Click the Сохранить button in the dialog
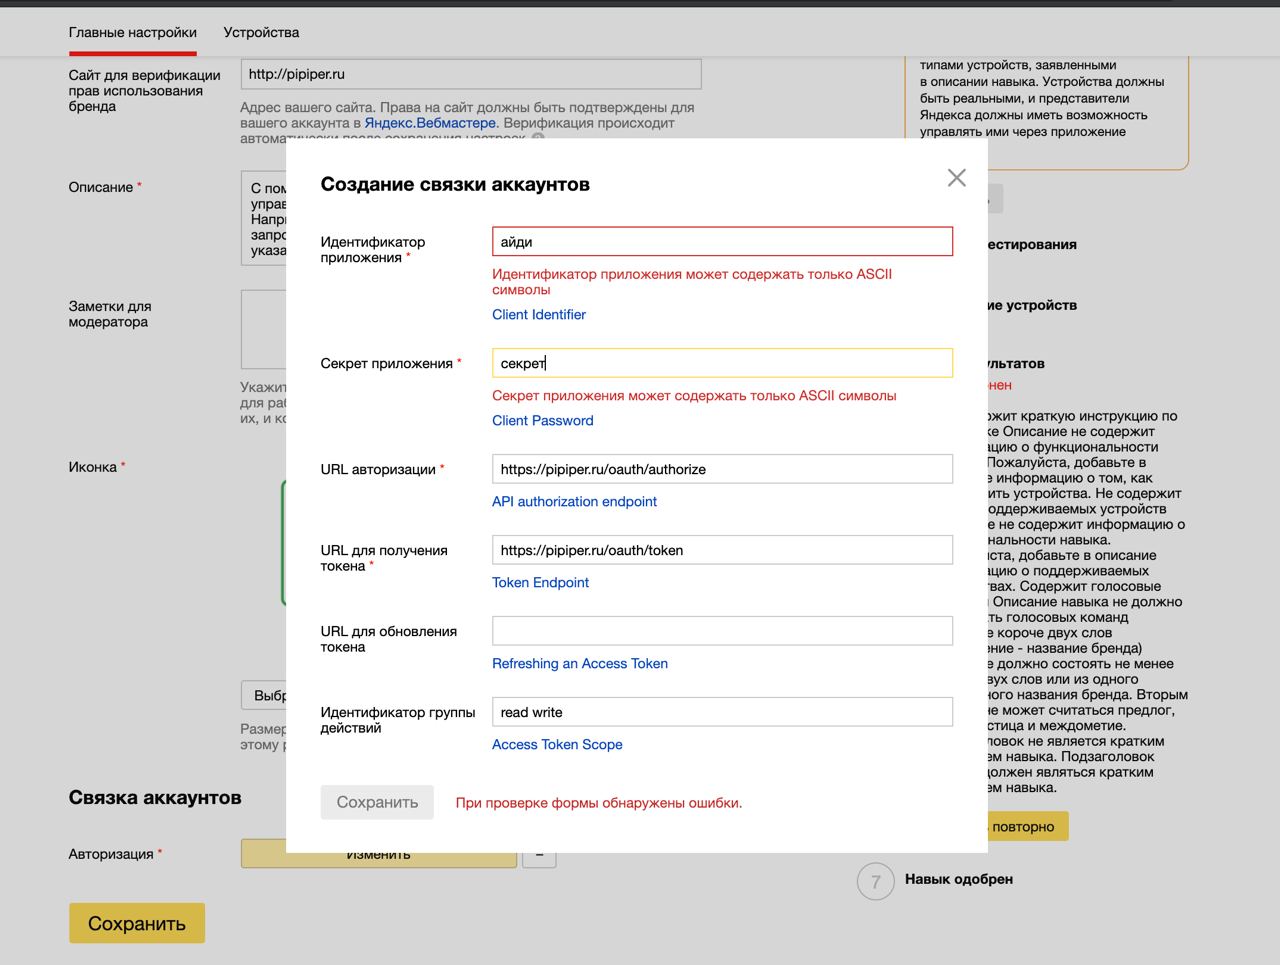The image size is (1280, 965). [377, 802]
